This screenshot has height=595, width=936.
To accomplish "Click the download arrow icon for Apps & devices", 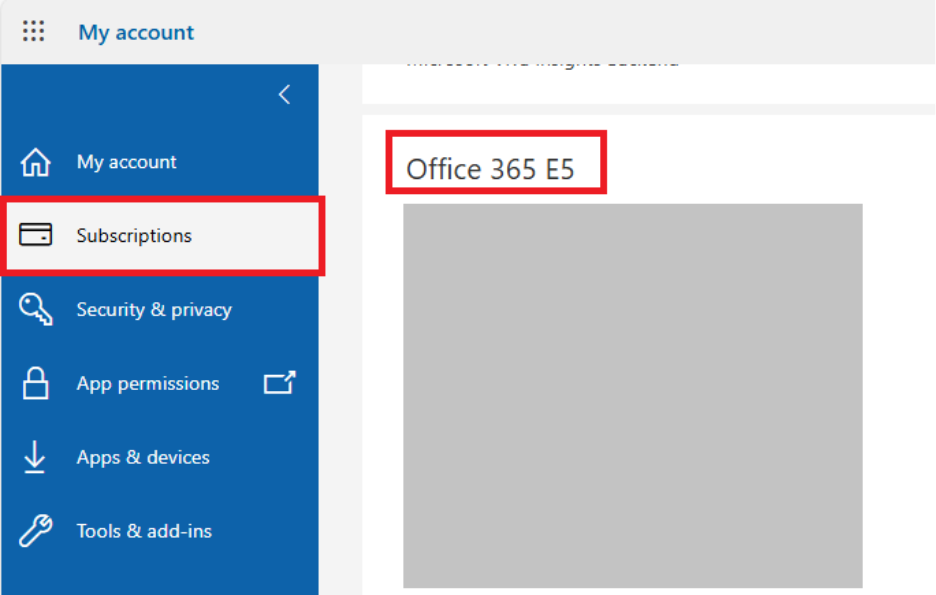I will tap(35, 457).
